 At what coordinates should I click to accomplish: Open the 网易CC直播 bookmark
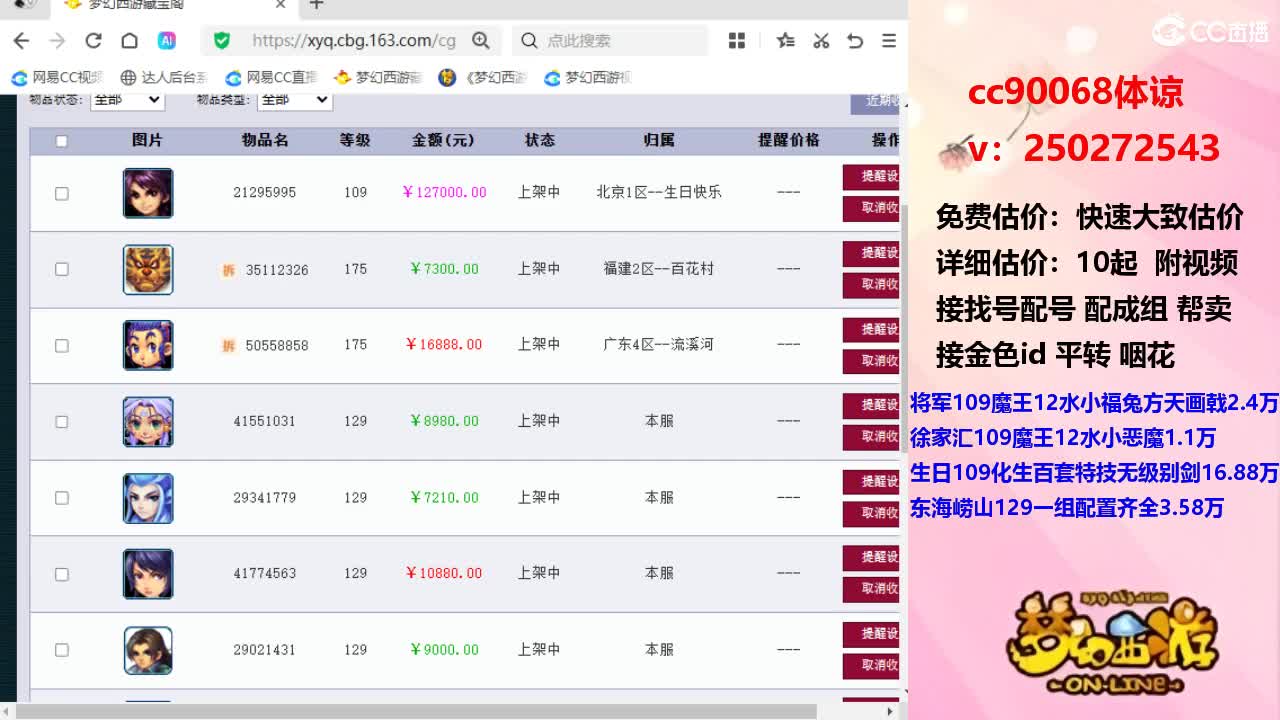(271, 77)
